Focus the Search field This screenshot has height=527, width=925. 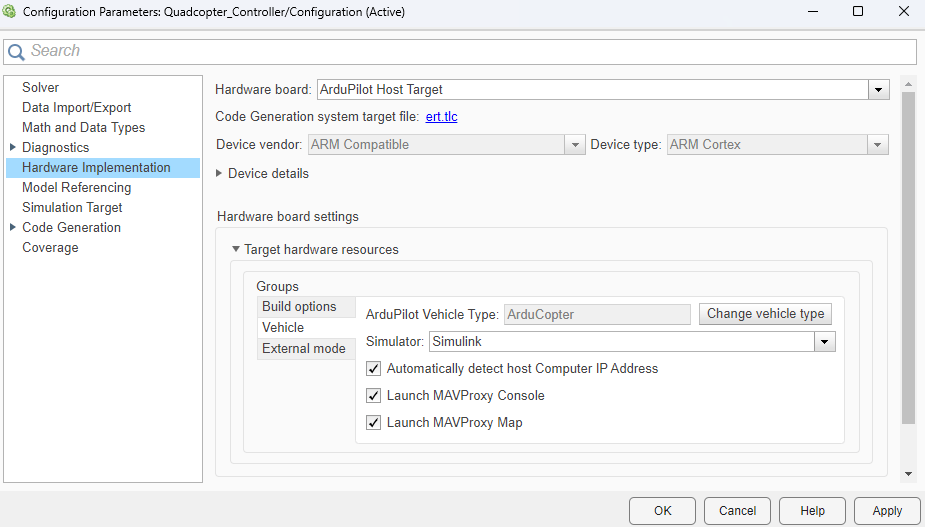(x=460, y=51)
